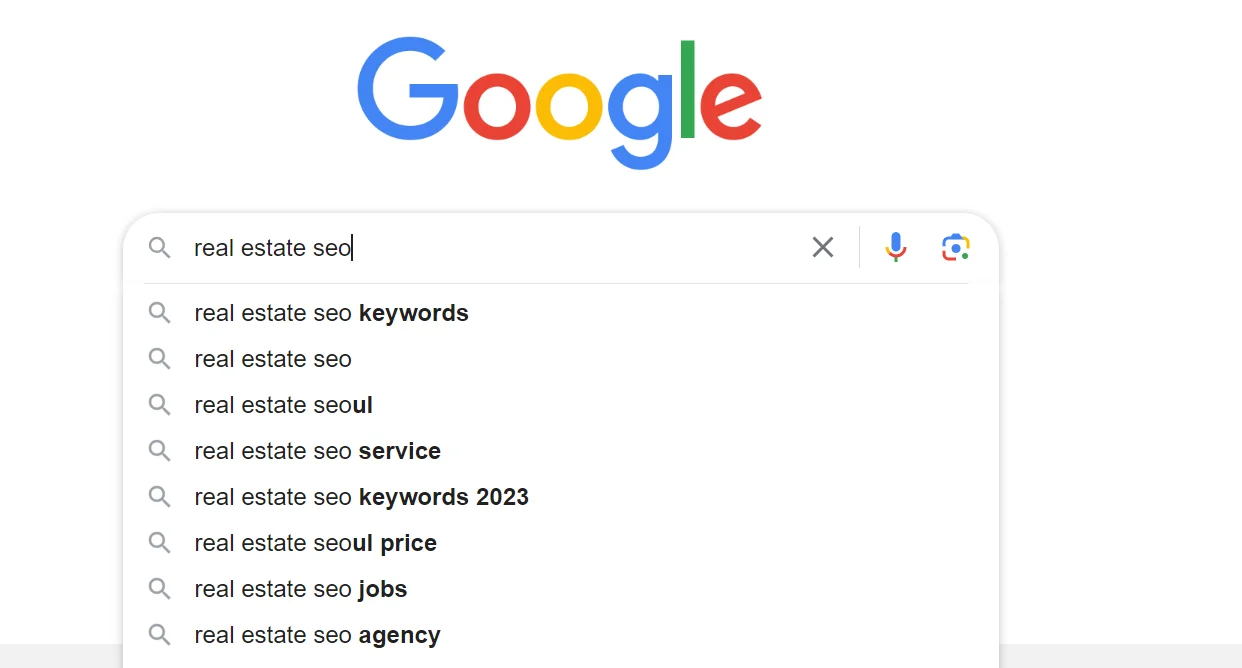The width and height of the screenshot is (1242, 668).
Task: Click search icon beside 'seoul' suggestion
Action: (159, 405)
